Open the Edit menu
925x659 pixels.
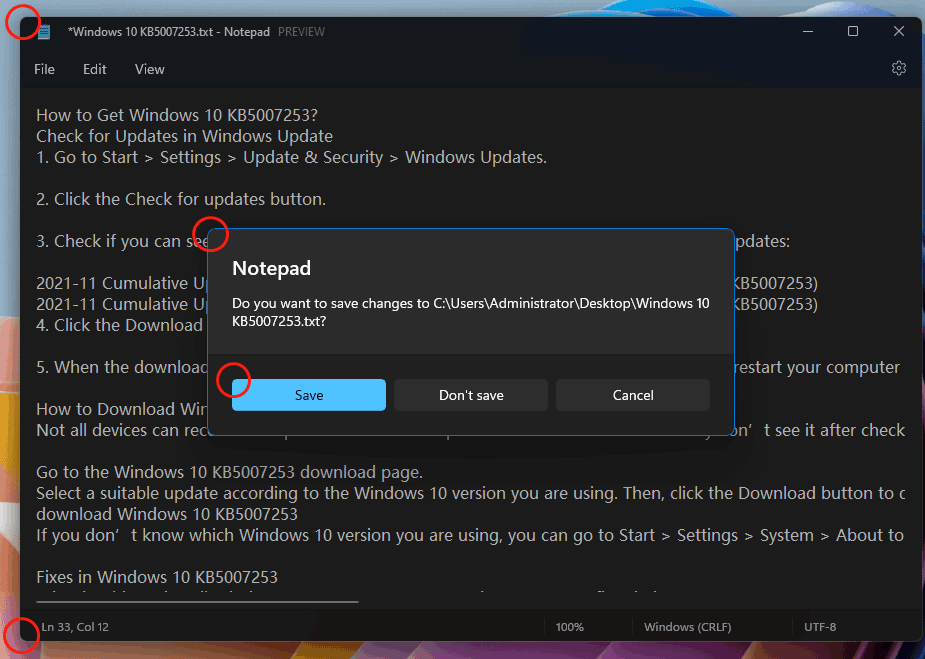click(94, 69)
